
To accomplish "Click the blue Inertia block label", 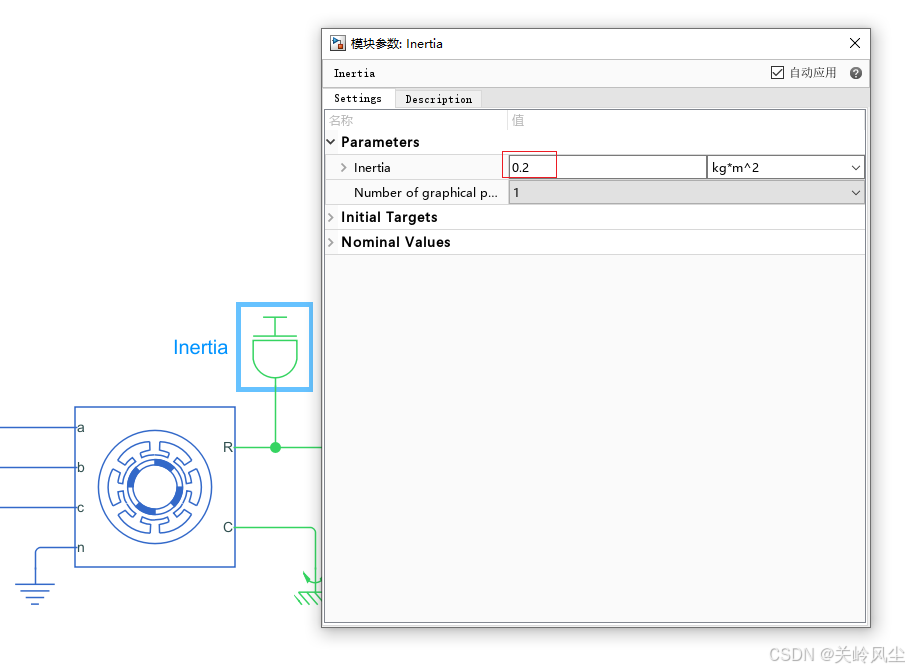I will pos(201,347).
